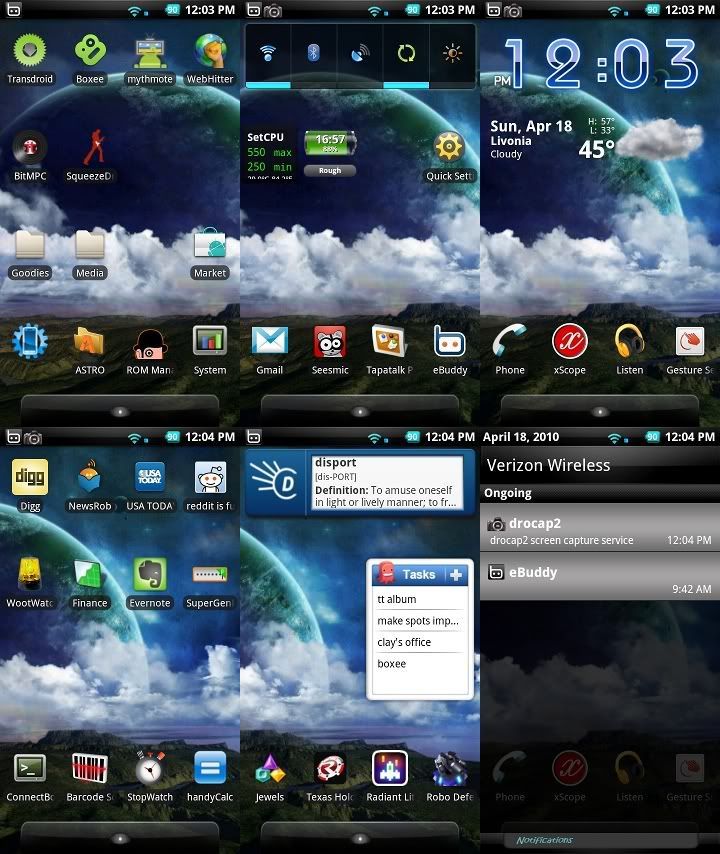Image resolution: width=720 pixels, height=854 pixels.
Task: Open app drawer on first home screen
Action: point(120,411)
